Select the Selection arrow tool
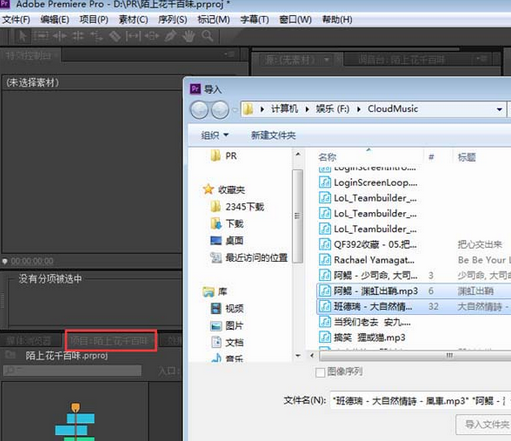Screen dimensions: 511x441 tap(22, 36)
